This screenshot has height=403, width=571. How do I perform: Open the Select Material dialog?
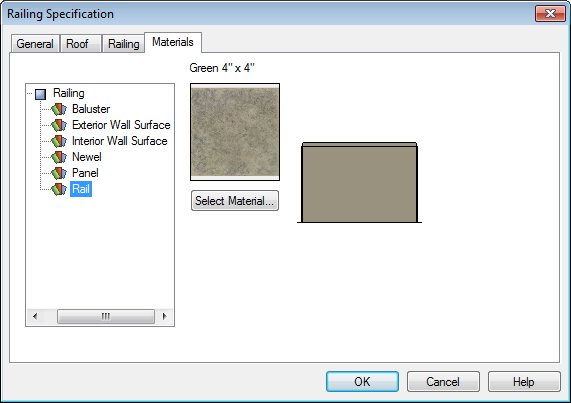(235, 201)
